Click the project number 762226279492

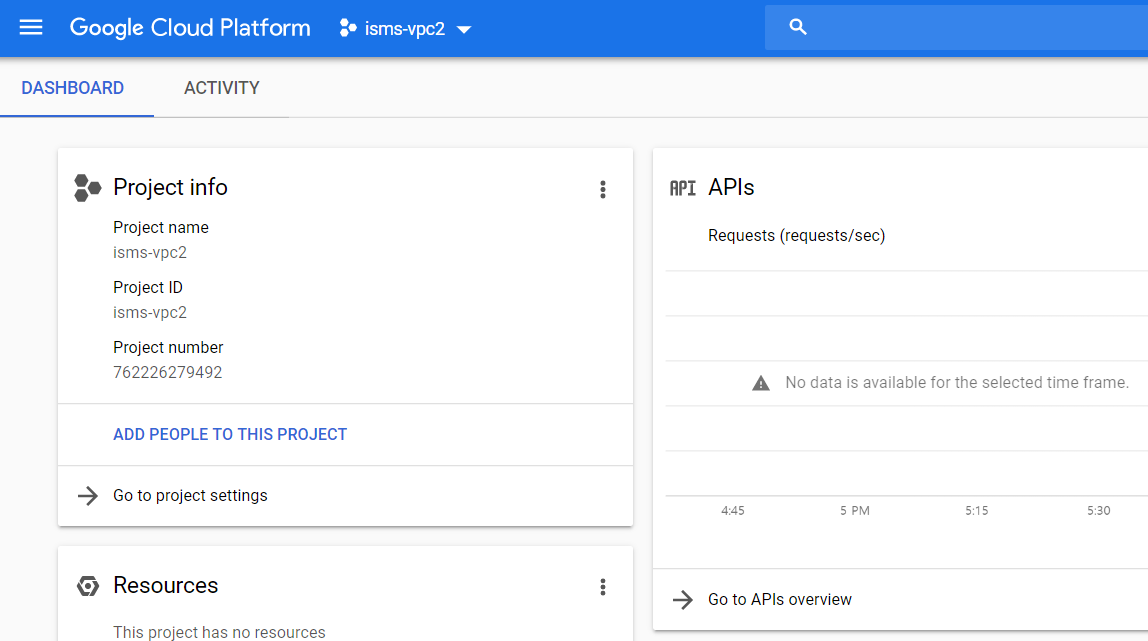(168, 373)
